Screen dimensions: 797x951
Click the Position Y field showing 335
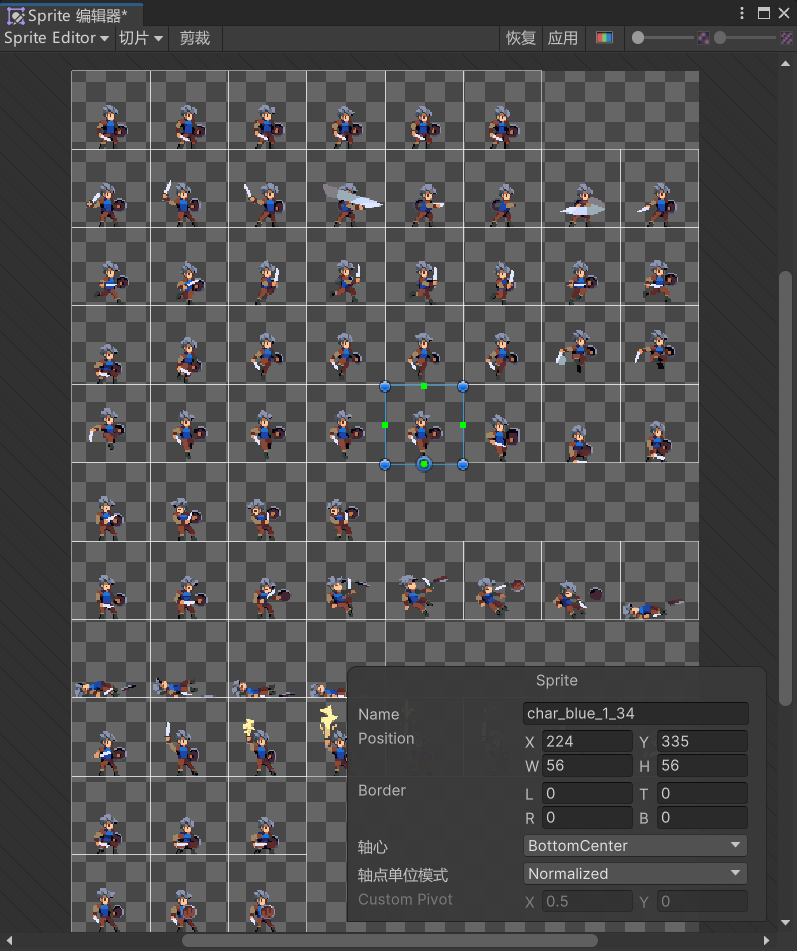pyautogui.click(x=701, y=742)
